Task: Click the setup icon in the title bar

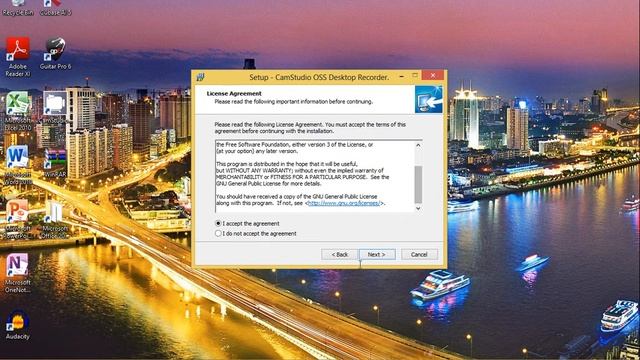Action: 200,77
